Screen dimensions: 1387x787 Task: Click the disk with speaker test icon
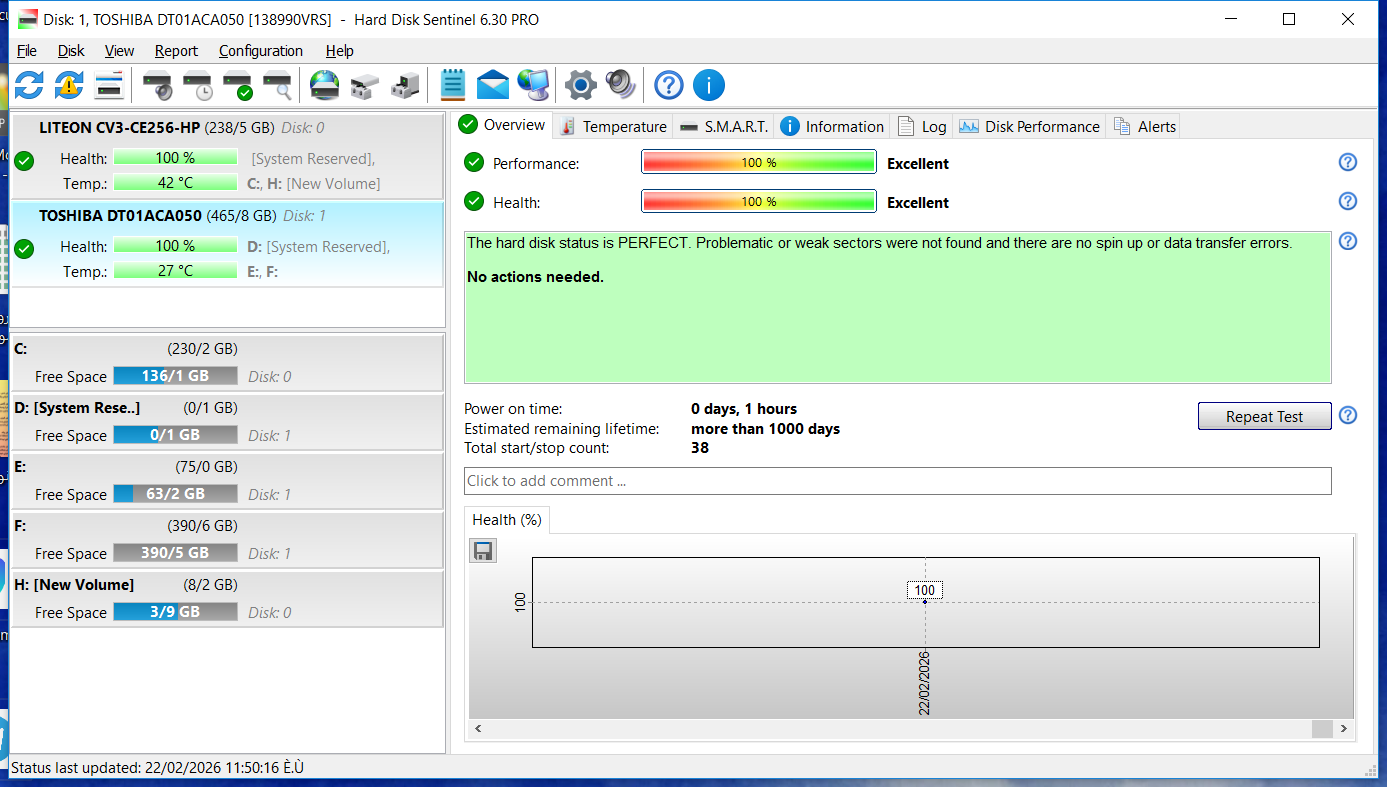point(157,86)
